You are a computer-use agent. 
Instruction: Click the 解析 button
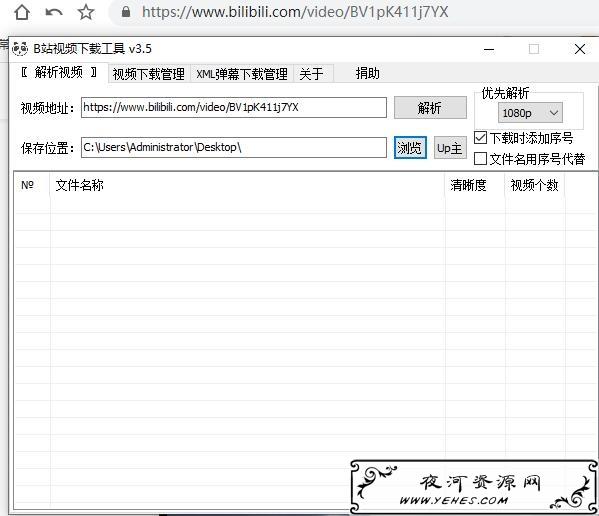click(430, 108)
